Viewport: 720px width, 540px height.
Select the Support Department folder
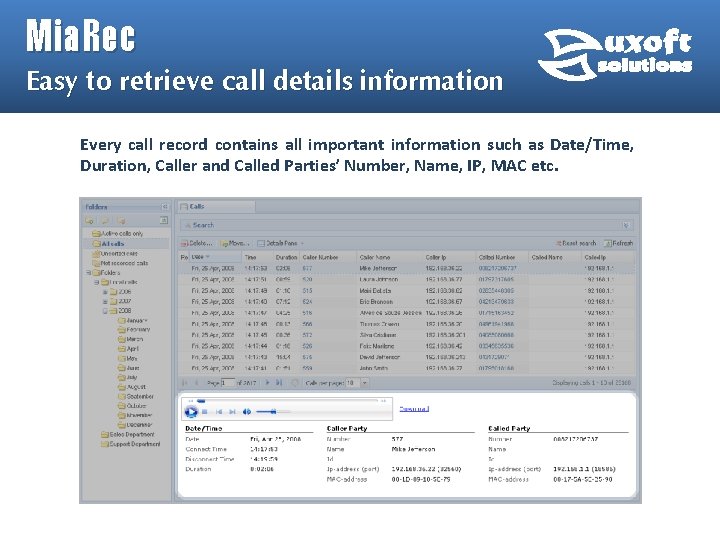[x=131, y=444]
